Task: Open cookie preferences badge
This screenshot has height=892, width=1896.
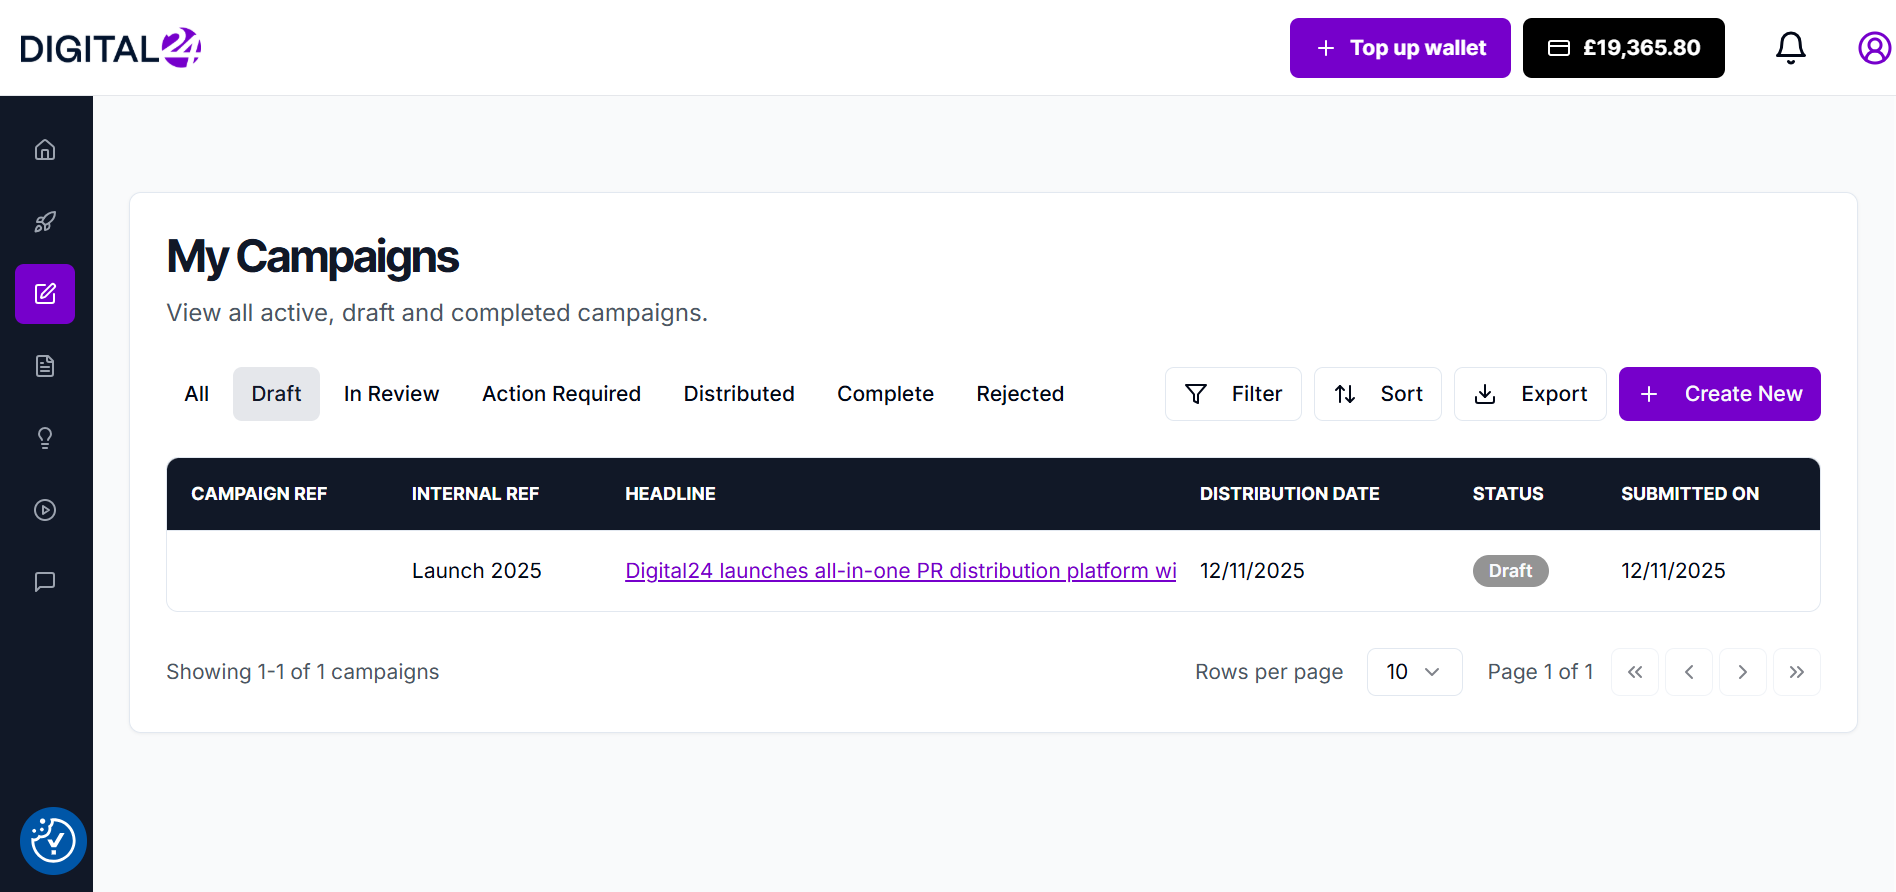Action: click(x=53, y=841)
